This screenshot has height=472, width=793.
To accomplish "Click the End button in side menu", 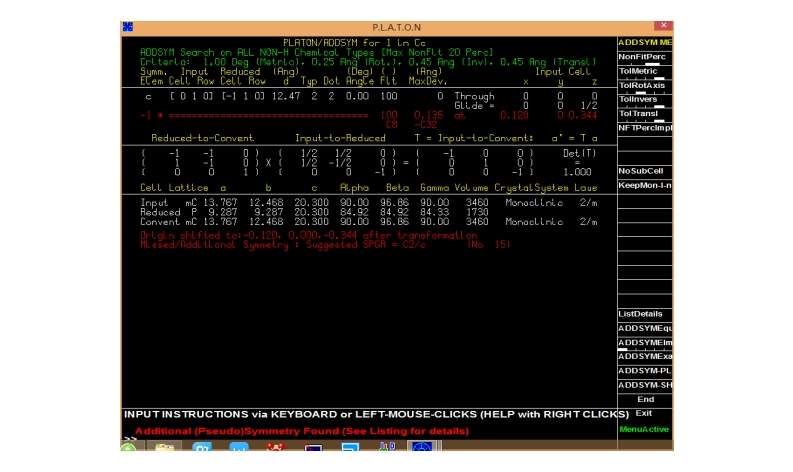I will tap(645, 399).
